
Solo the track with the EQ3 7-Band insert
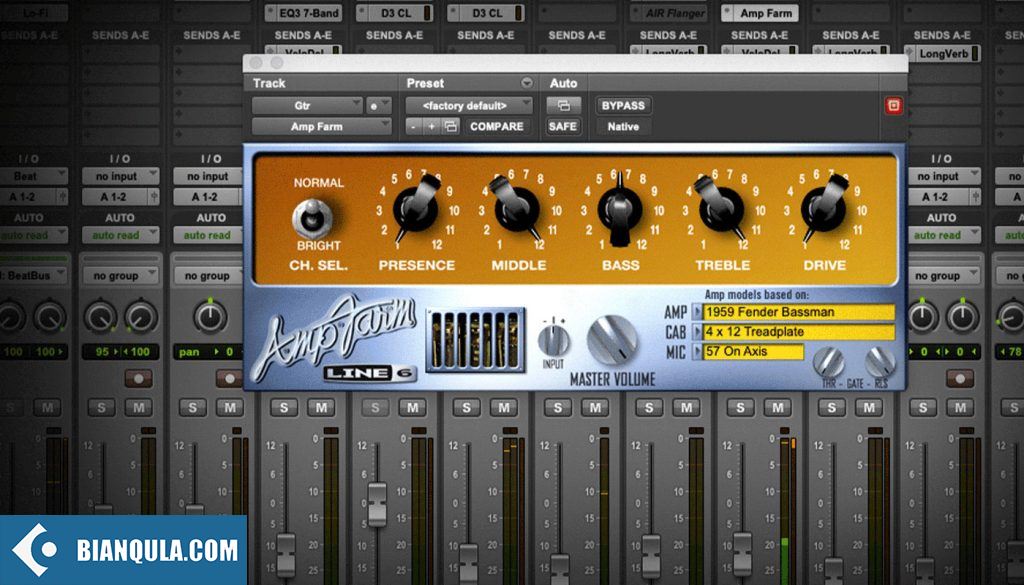pos(283,408)
